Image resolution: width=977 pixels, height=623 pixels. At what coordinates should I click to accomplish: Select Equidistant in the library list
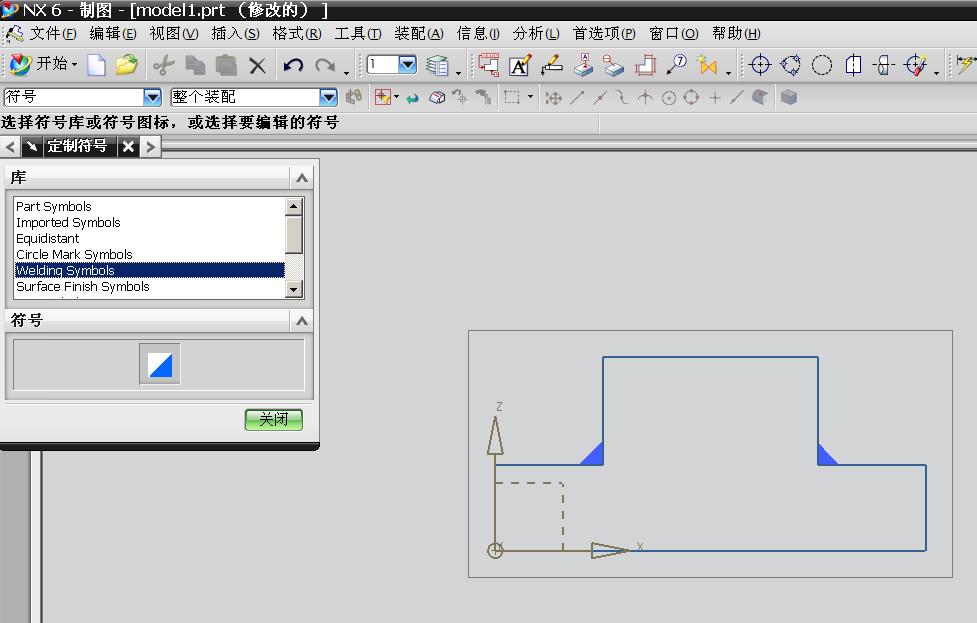[150, 239]
